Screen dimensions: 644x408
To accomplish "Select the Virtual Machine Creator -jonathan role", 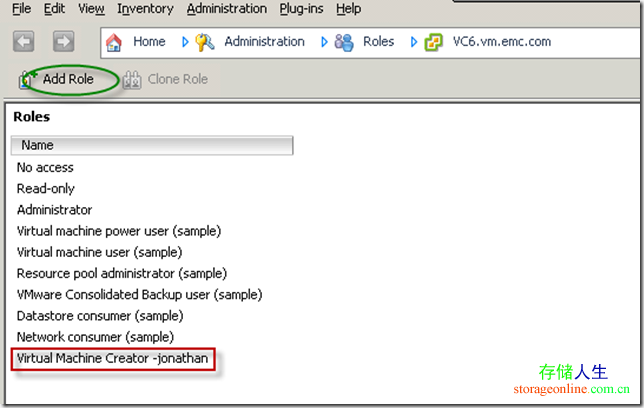I will [x=114, y=358].
